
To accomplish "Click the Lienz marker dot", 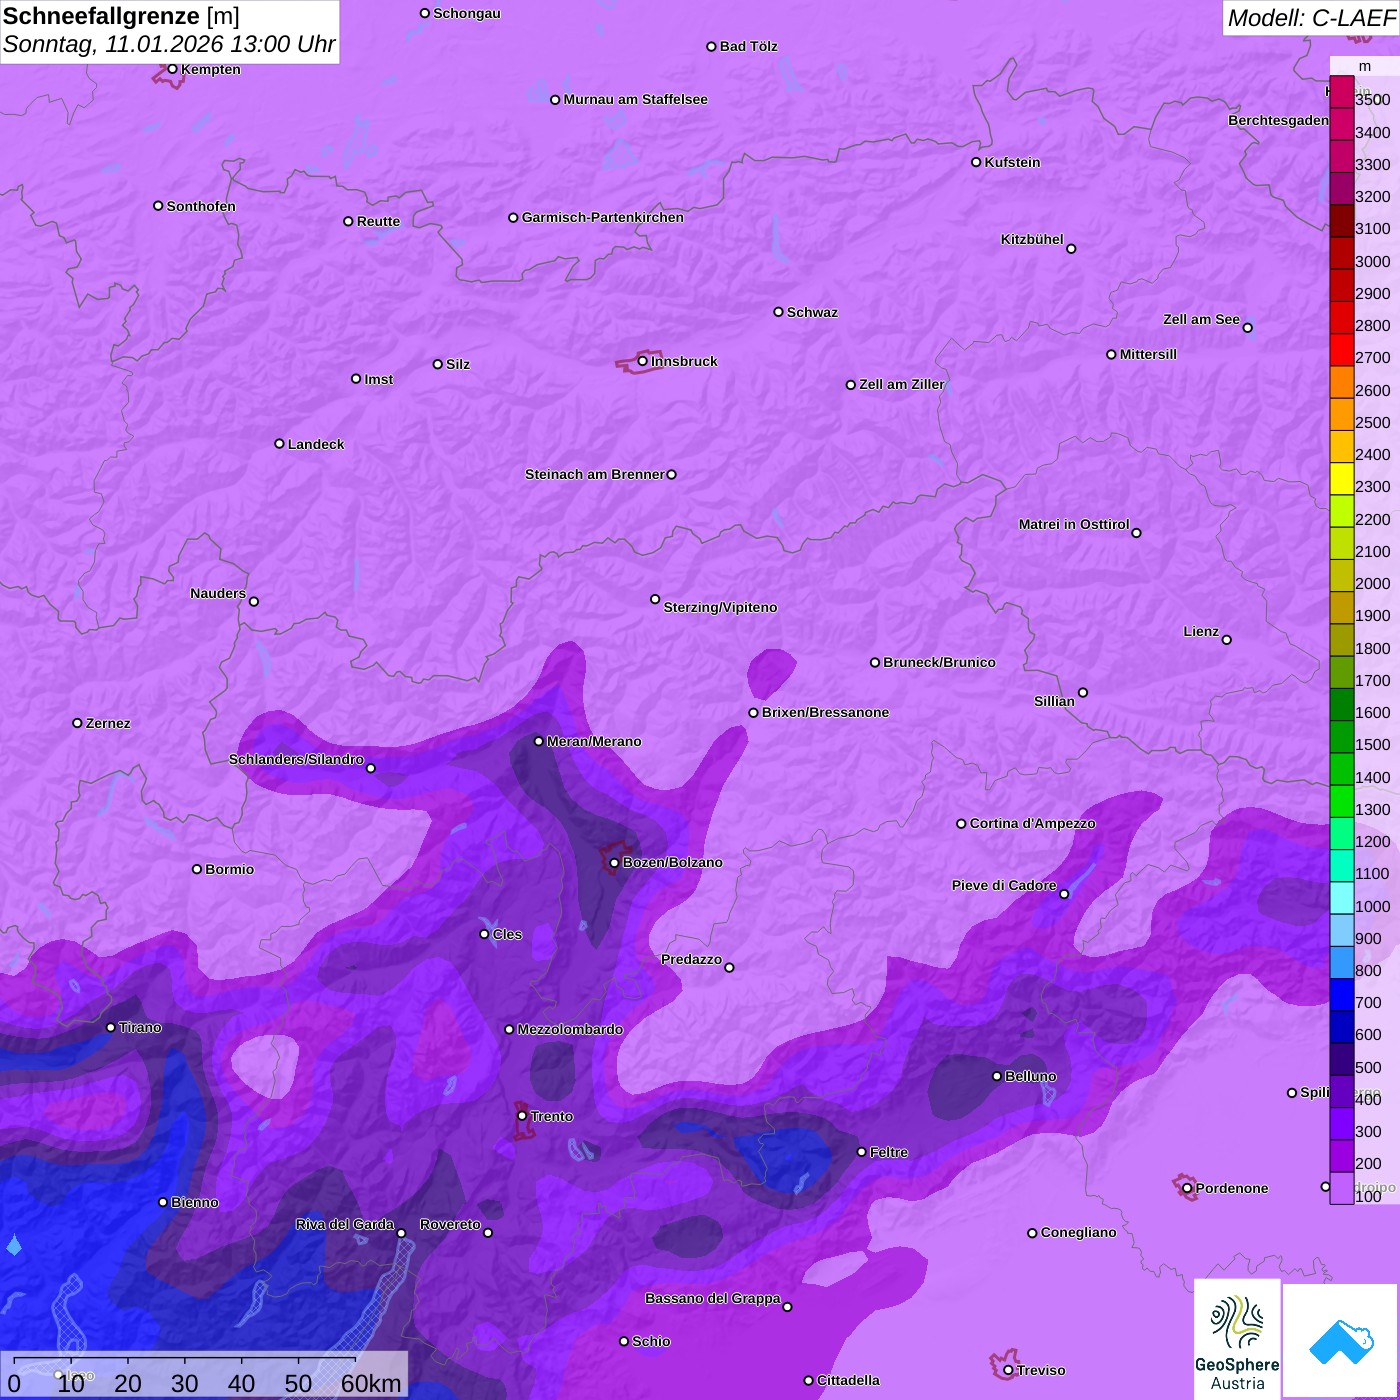I will coord(1227,640).
